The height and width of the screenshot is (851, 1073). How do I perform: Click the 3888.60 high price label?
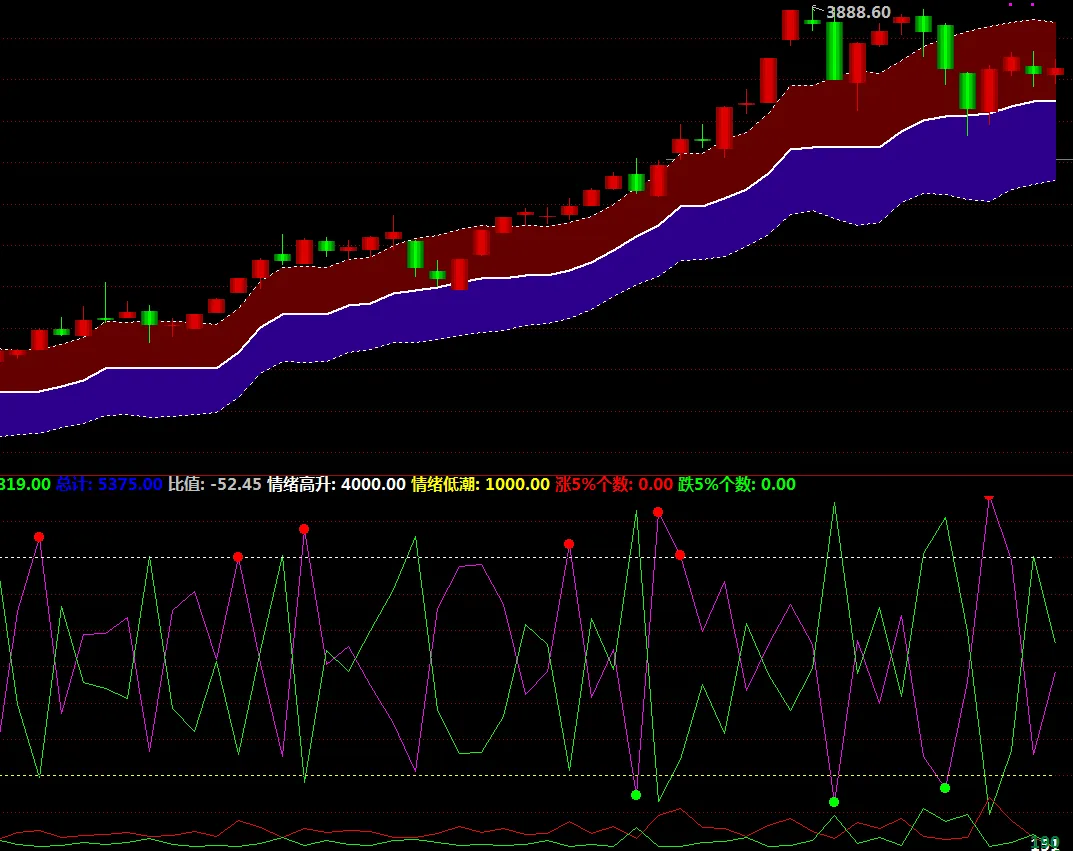(x=858, y=12)
